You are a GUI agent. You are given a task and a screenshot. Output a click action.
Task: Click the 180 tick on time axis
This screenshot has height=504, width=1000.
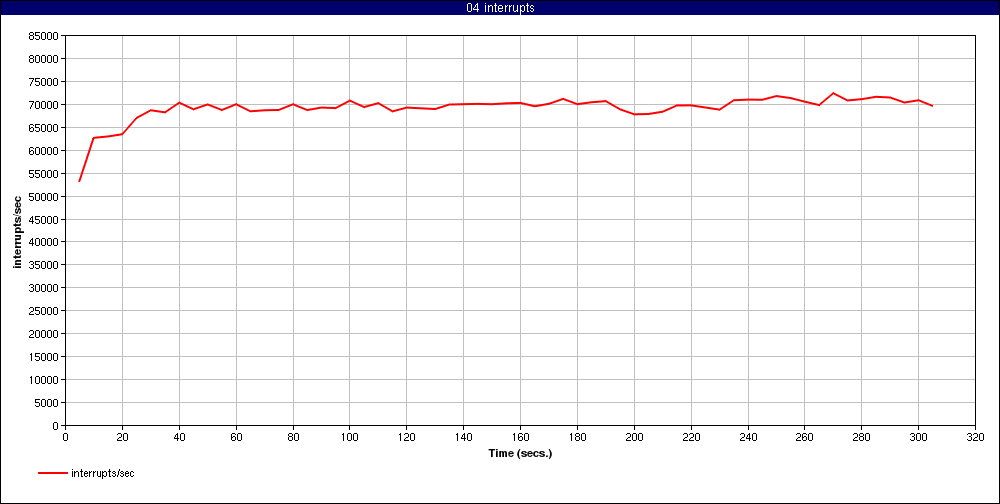tap(577, 437)
